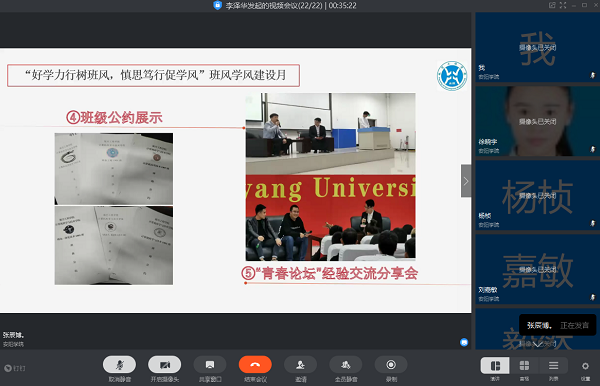Open the share window (共享窗口) option
This screenshot has width=600, height=386.
pos(210,365)
